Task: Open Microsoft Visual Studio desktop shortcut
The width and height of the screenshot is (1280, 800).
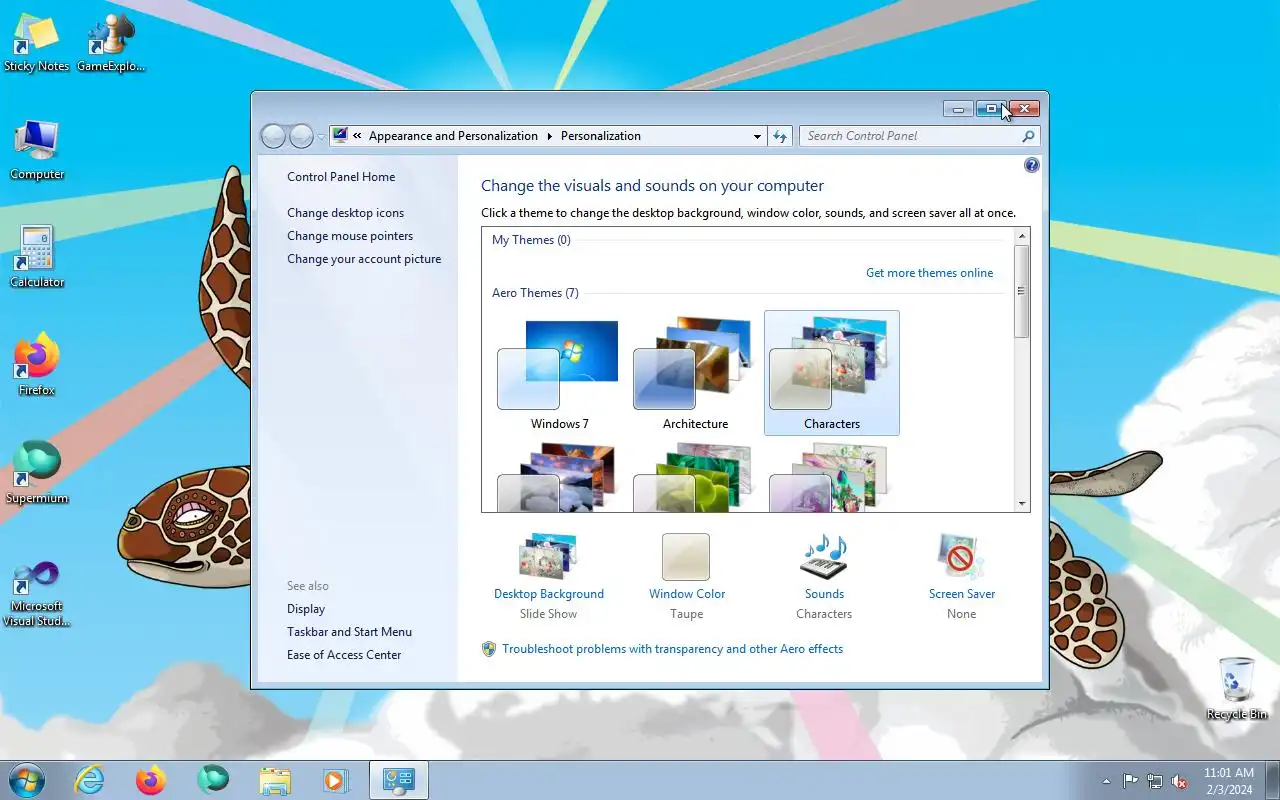Action: click(37, 594)
